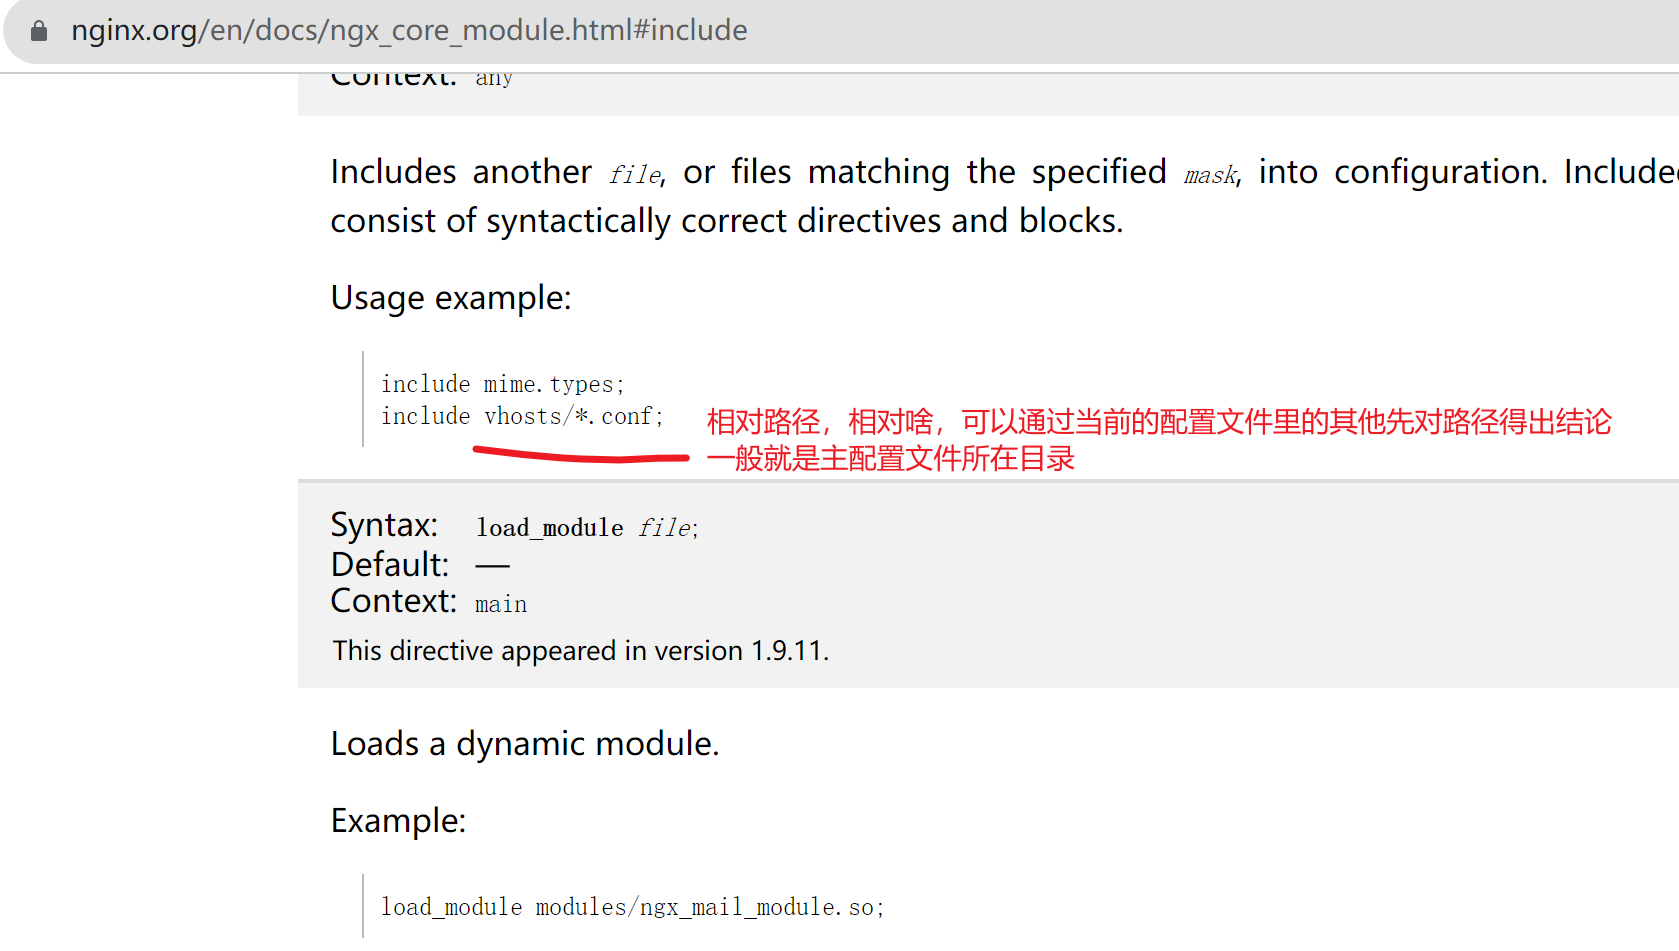
Task: Click the main context value under load_module
Action: [501, 602]
